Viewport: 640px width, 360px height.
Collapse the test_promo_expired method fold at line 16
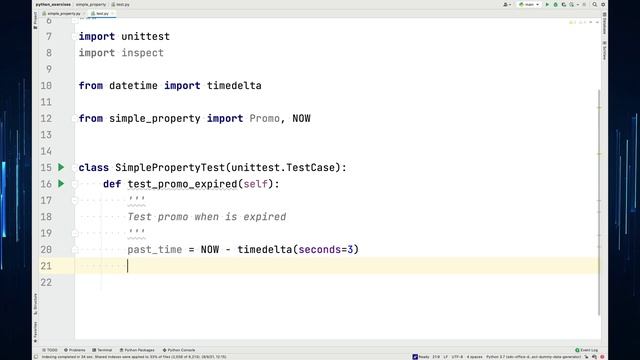click(x=75, y=184)
